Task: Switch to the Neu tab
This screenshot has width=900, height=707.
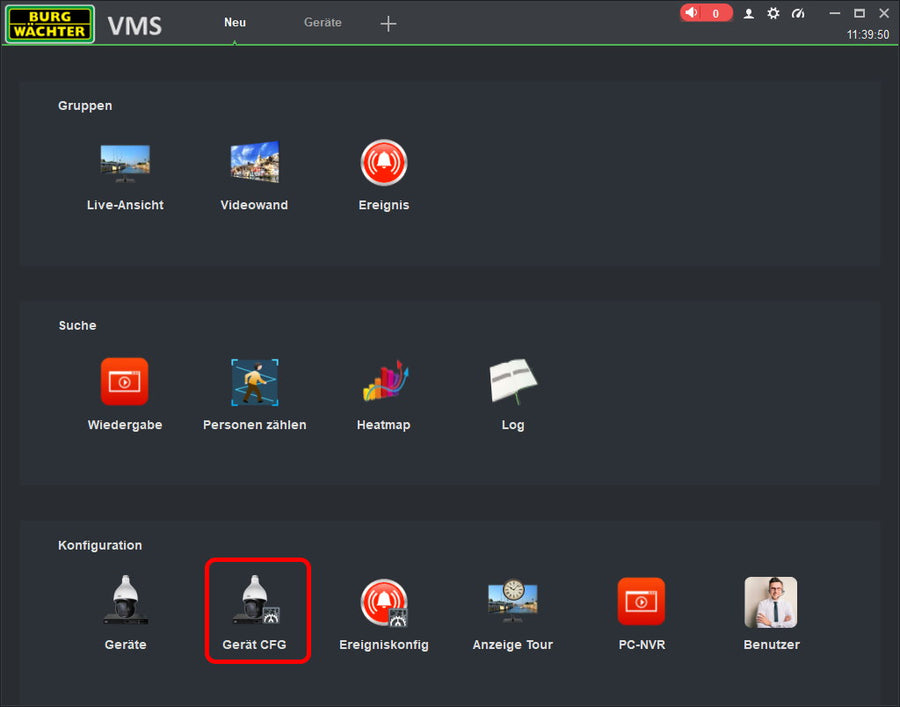Action: pyautogui.click(x=235, y=23)
